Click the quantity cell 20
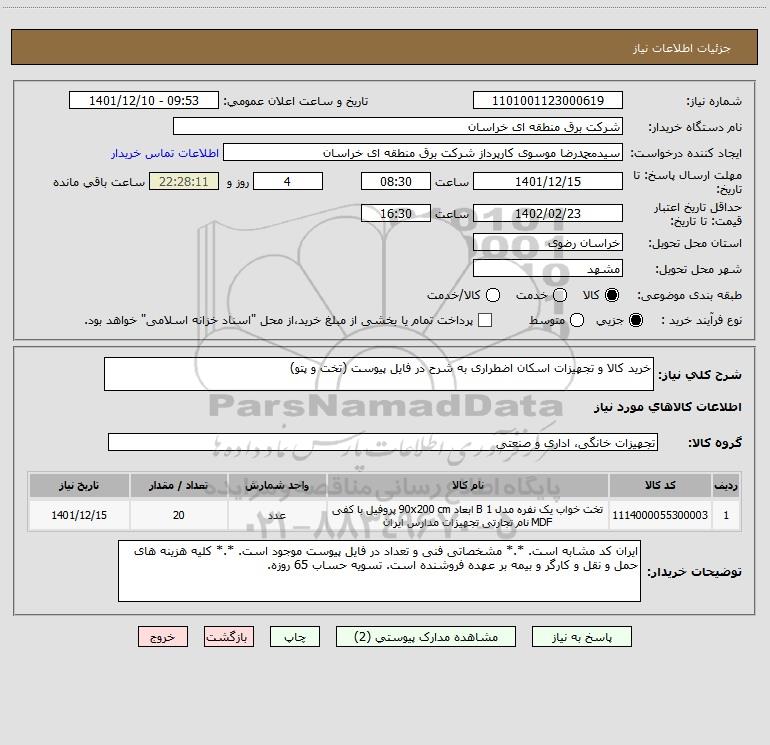The width and height of the screenshot is (770, 745). (178, 515)
